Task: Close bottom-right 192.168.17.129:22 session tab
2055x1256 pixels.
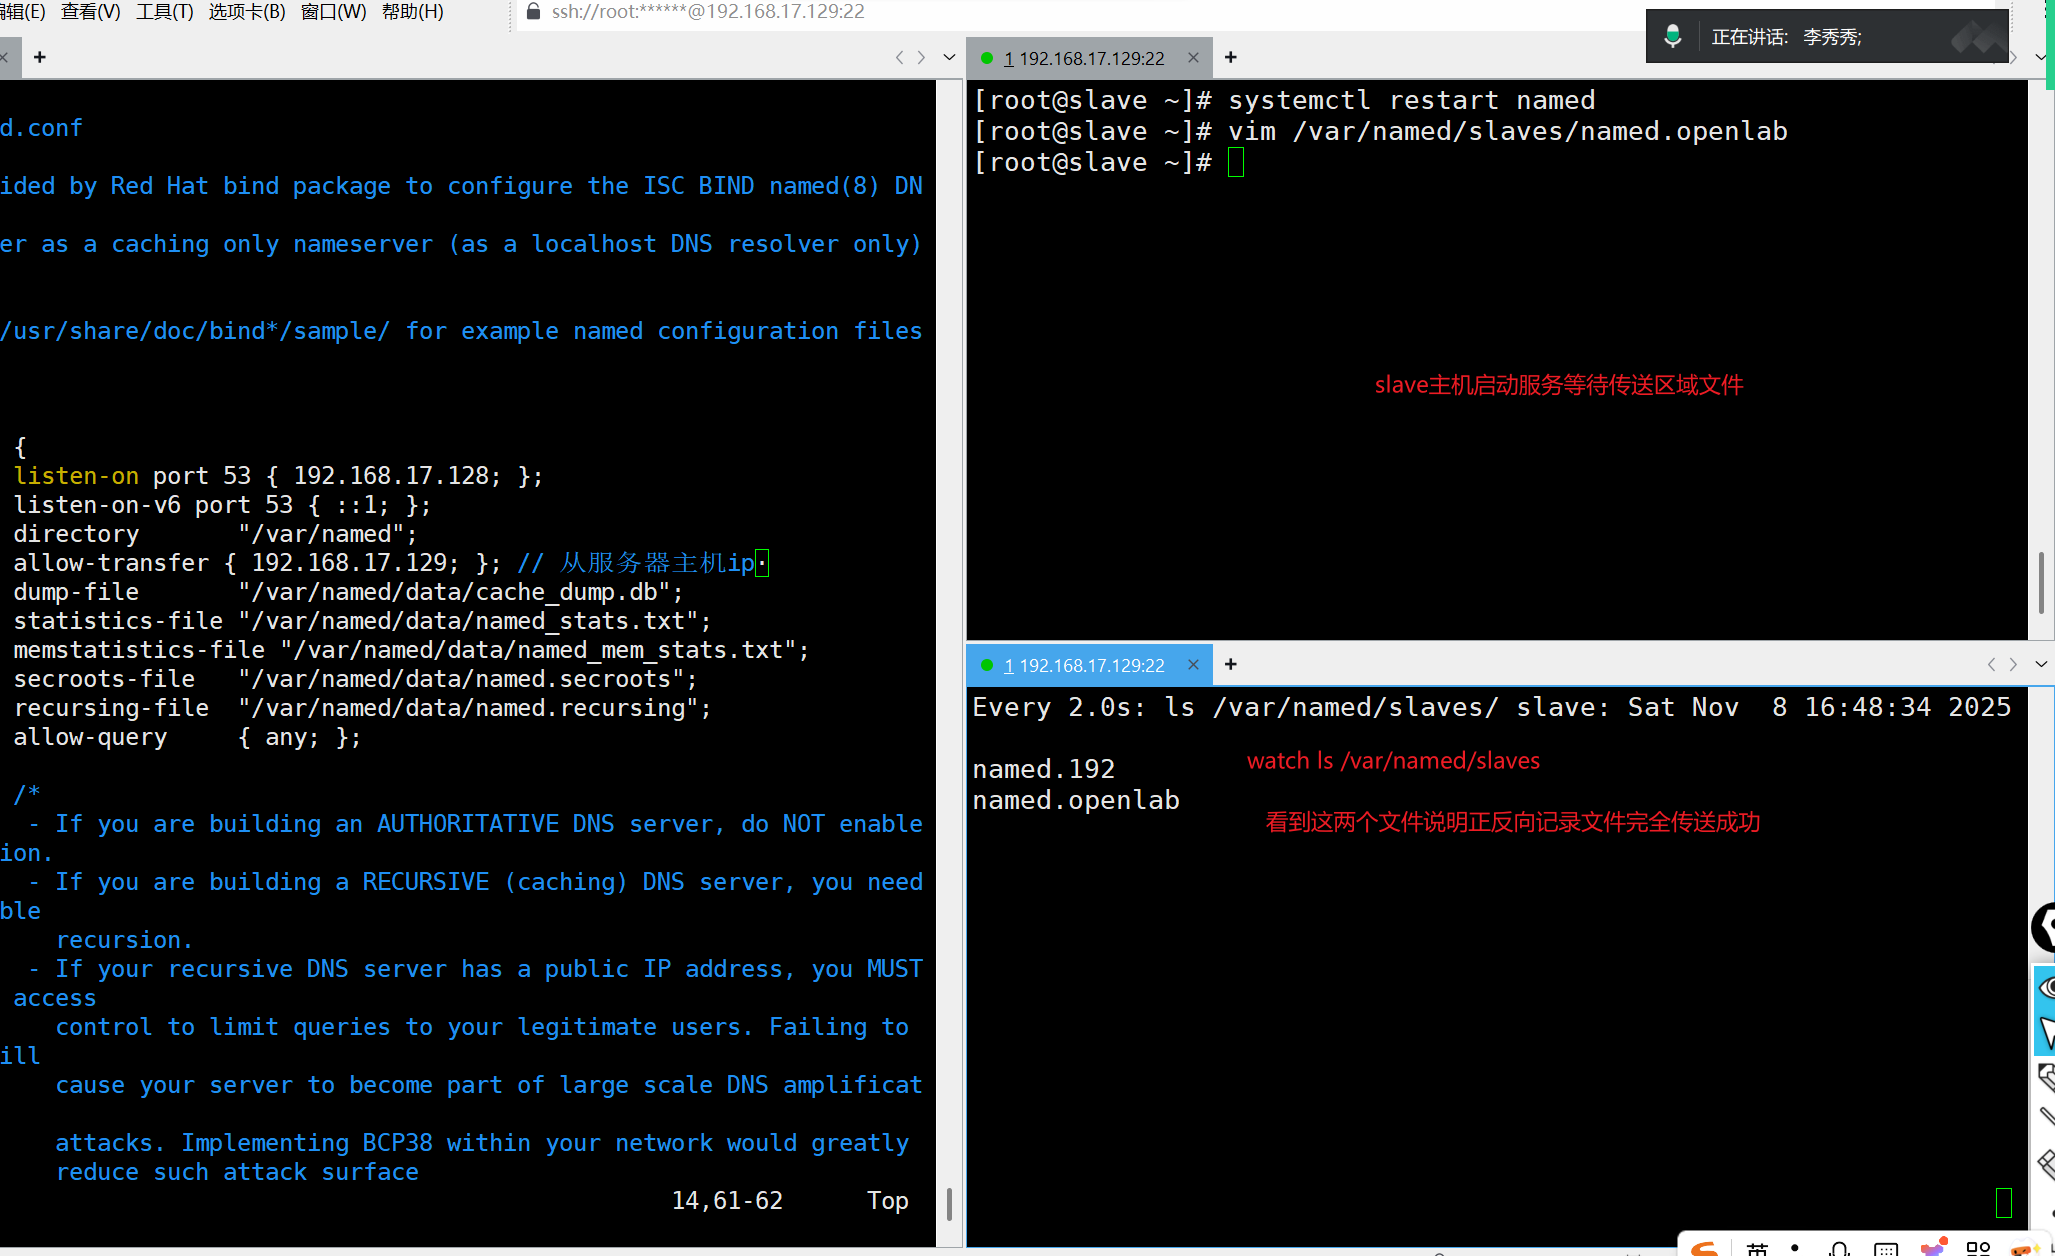Action: pyautogui.click(x=1193, y=665)
